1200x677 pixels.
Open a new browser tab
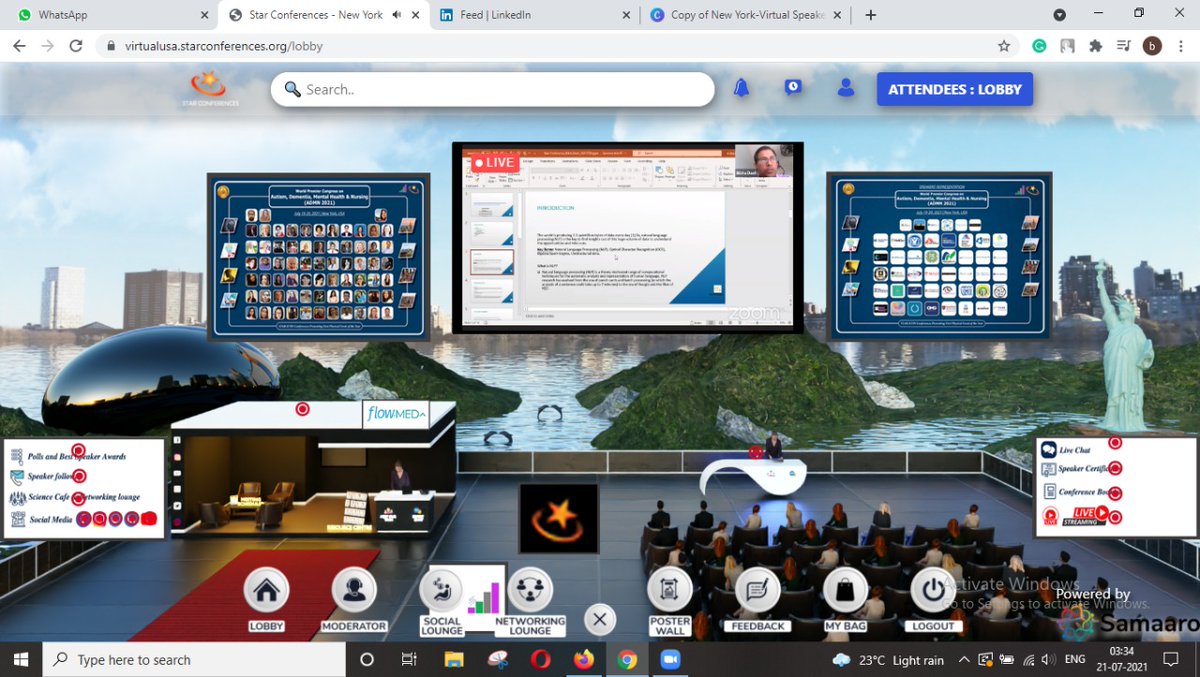(x=870, y=15)
